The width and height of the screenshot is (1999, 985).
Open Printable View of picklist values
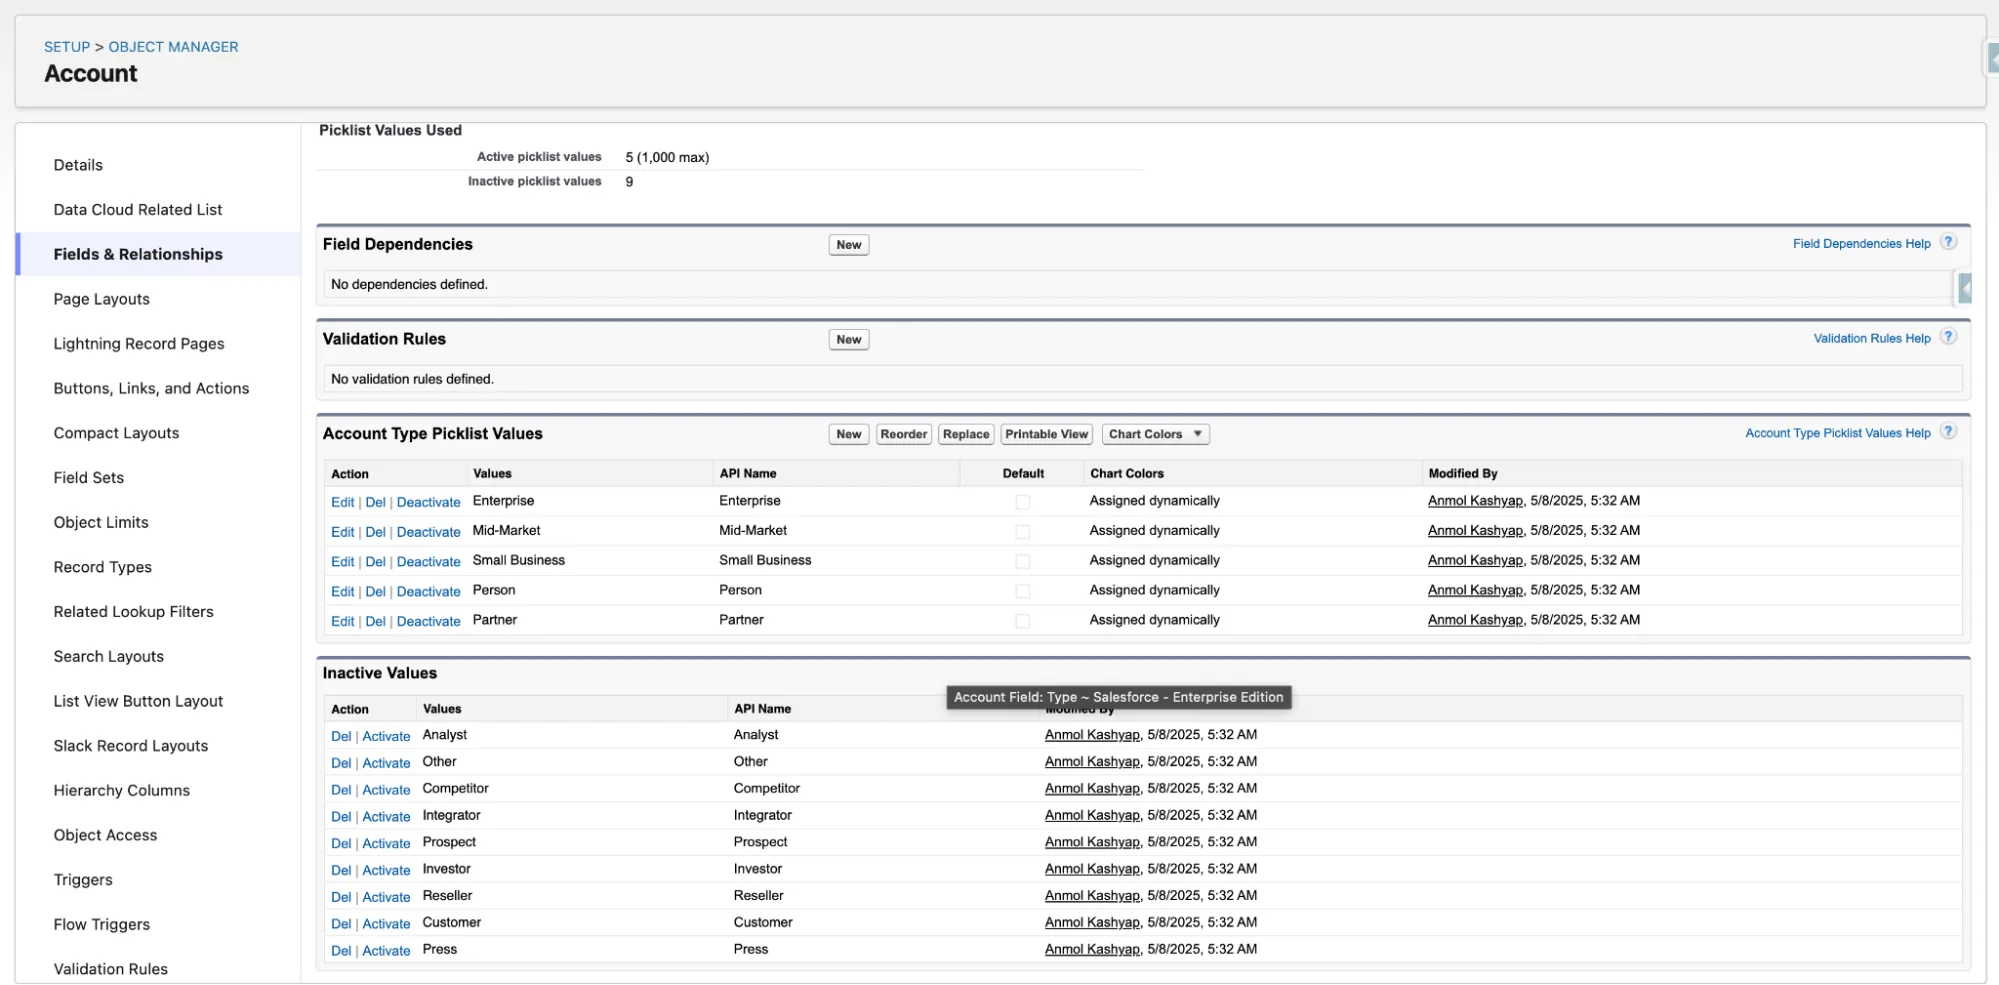(x=1046, y=434)
